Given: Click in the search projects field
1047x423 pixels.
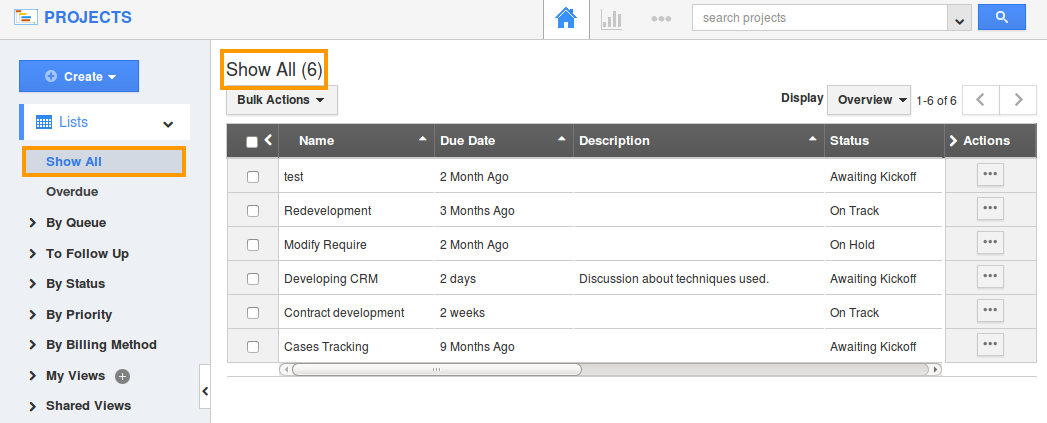Looking at the screenshot, I should tap(820, 18).
